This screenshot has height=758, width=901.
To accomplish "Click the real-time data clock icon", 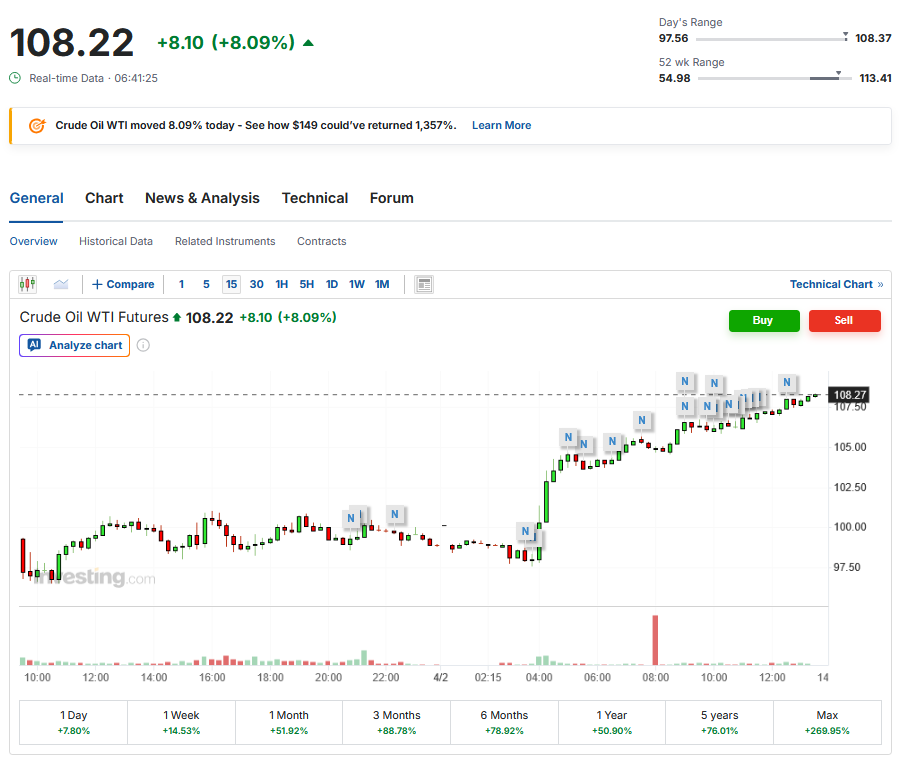I will 16,78.
